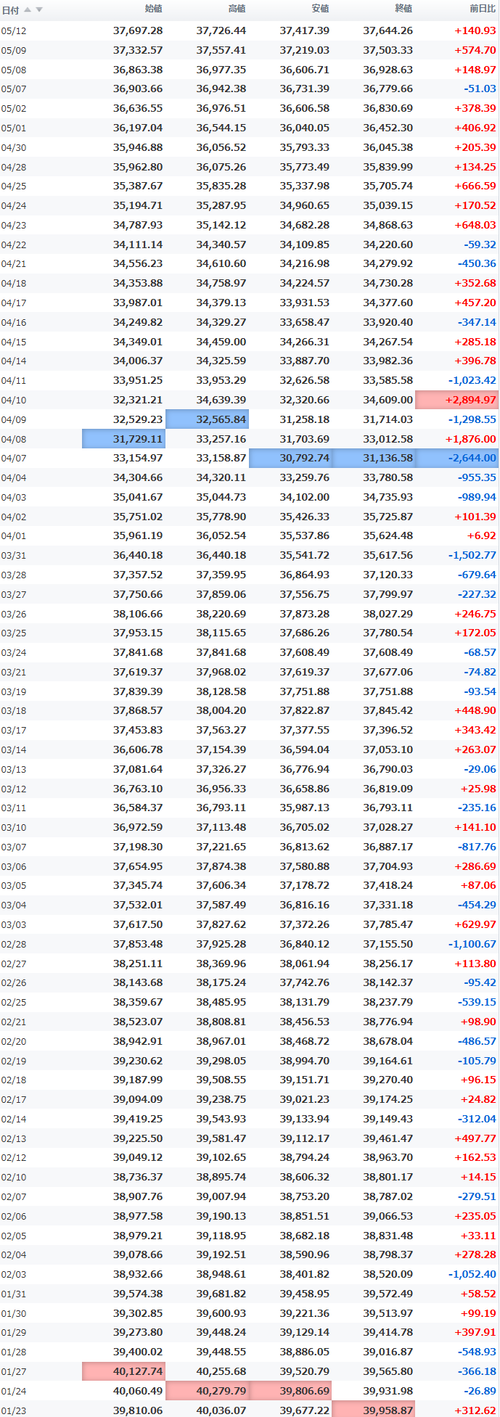Select opening value 38,942.91
Screen dimensions: 500x1417
pyautogui.click(x=138, y=1039)
